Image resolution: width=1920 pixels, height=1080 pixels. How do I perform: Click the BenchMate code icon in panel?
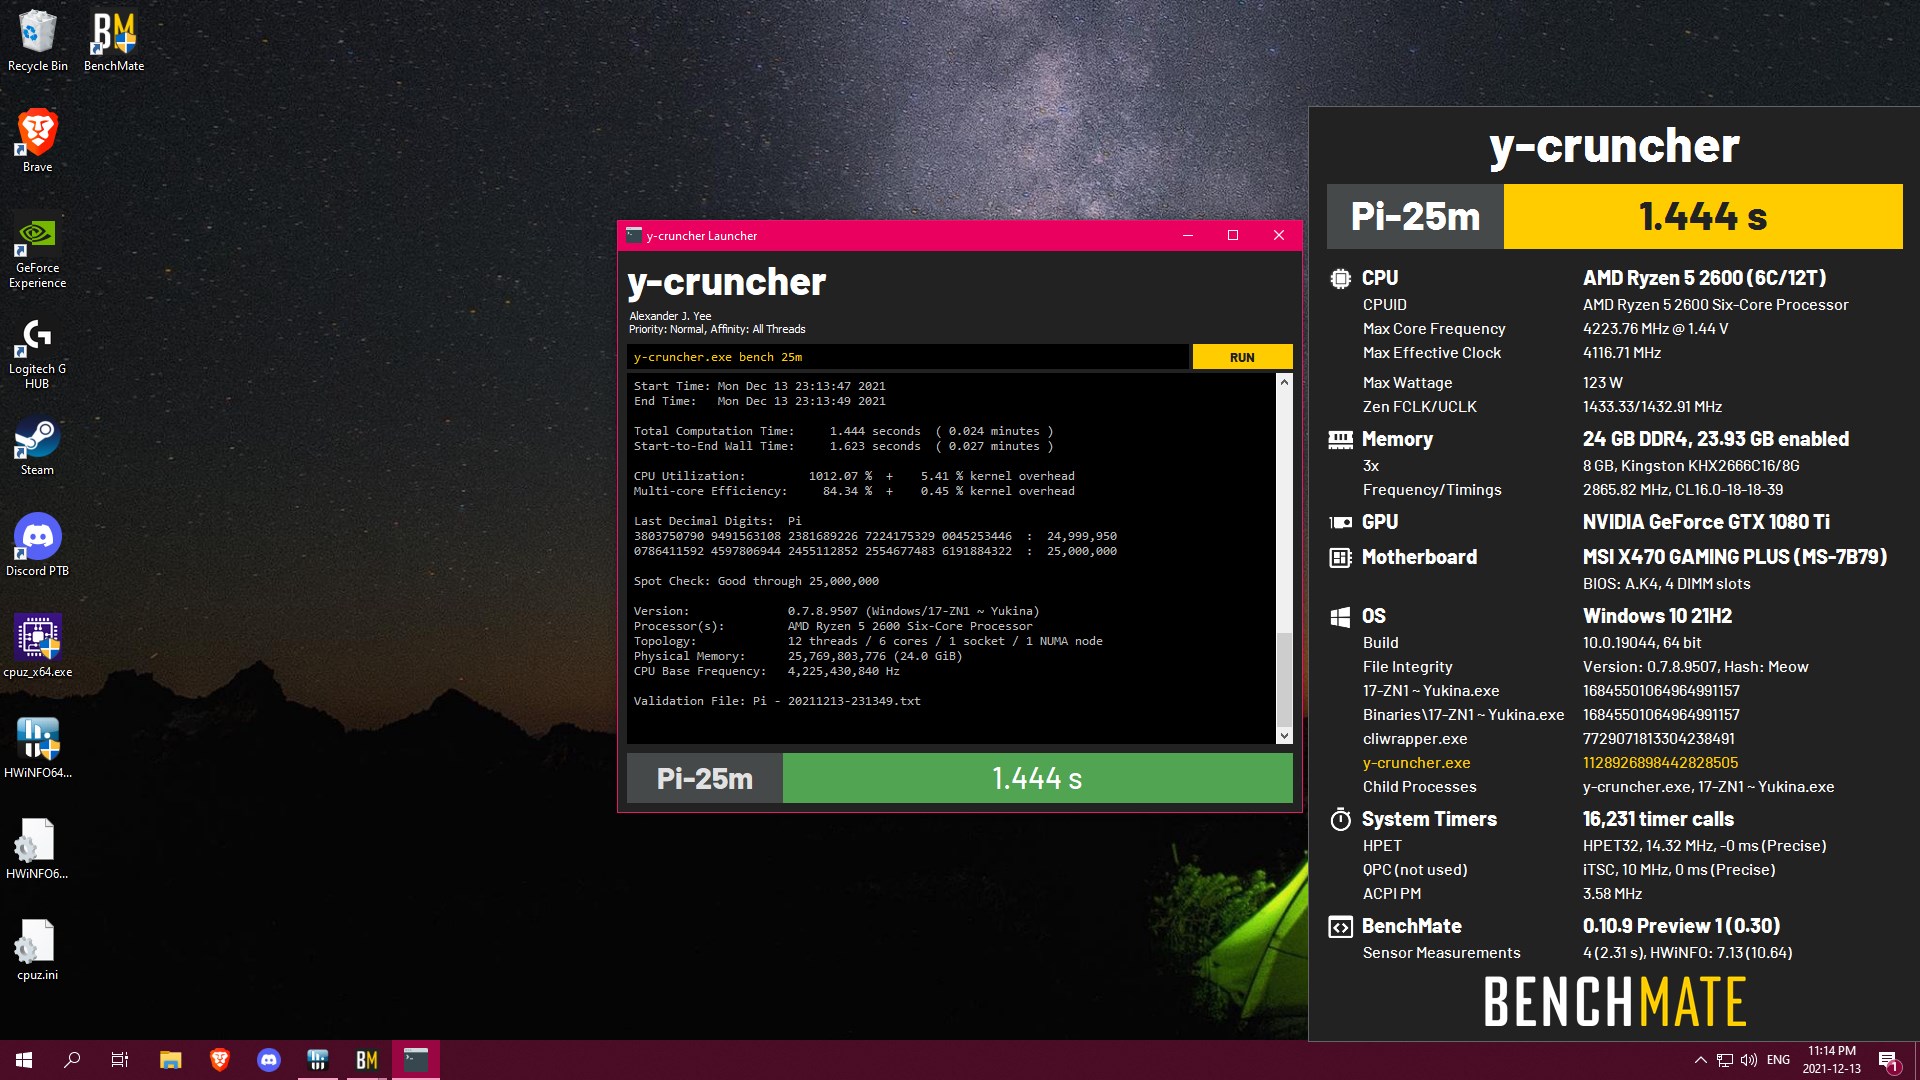[1340, 927]
